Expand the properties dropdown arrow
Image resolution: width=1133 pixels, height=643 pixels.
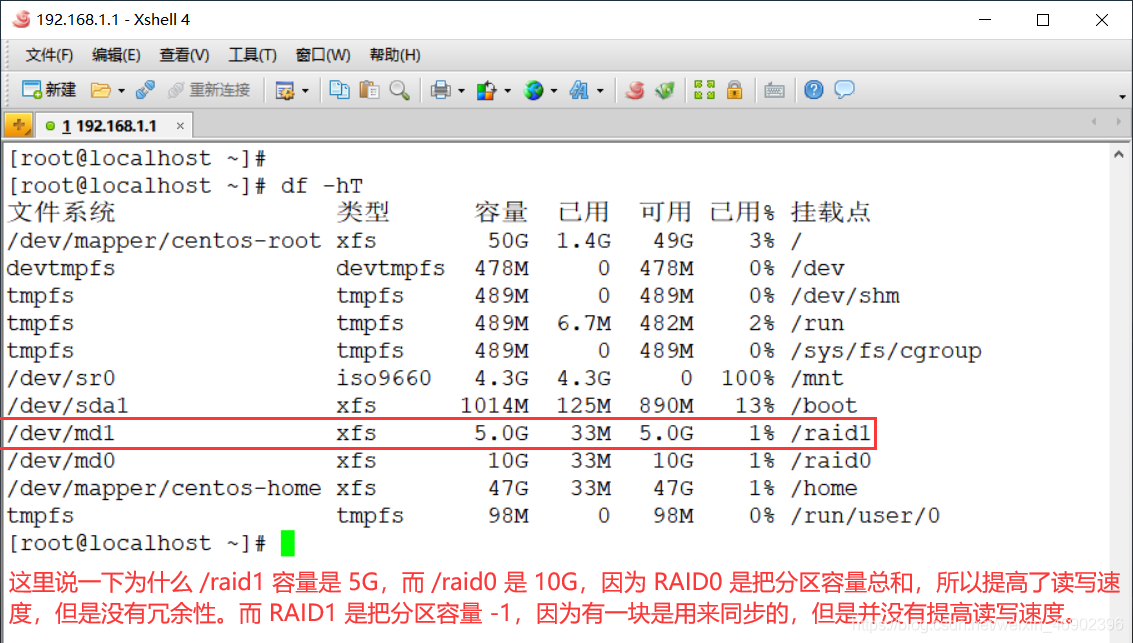(305, 91)
